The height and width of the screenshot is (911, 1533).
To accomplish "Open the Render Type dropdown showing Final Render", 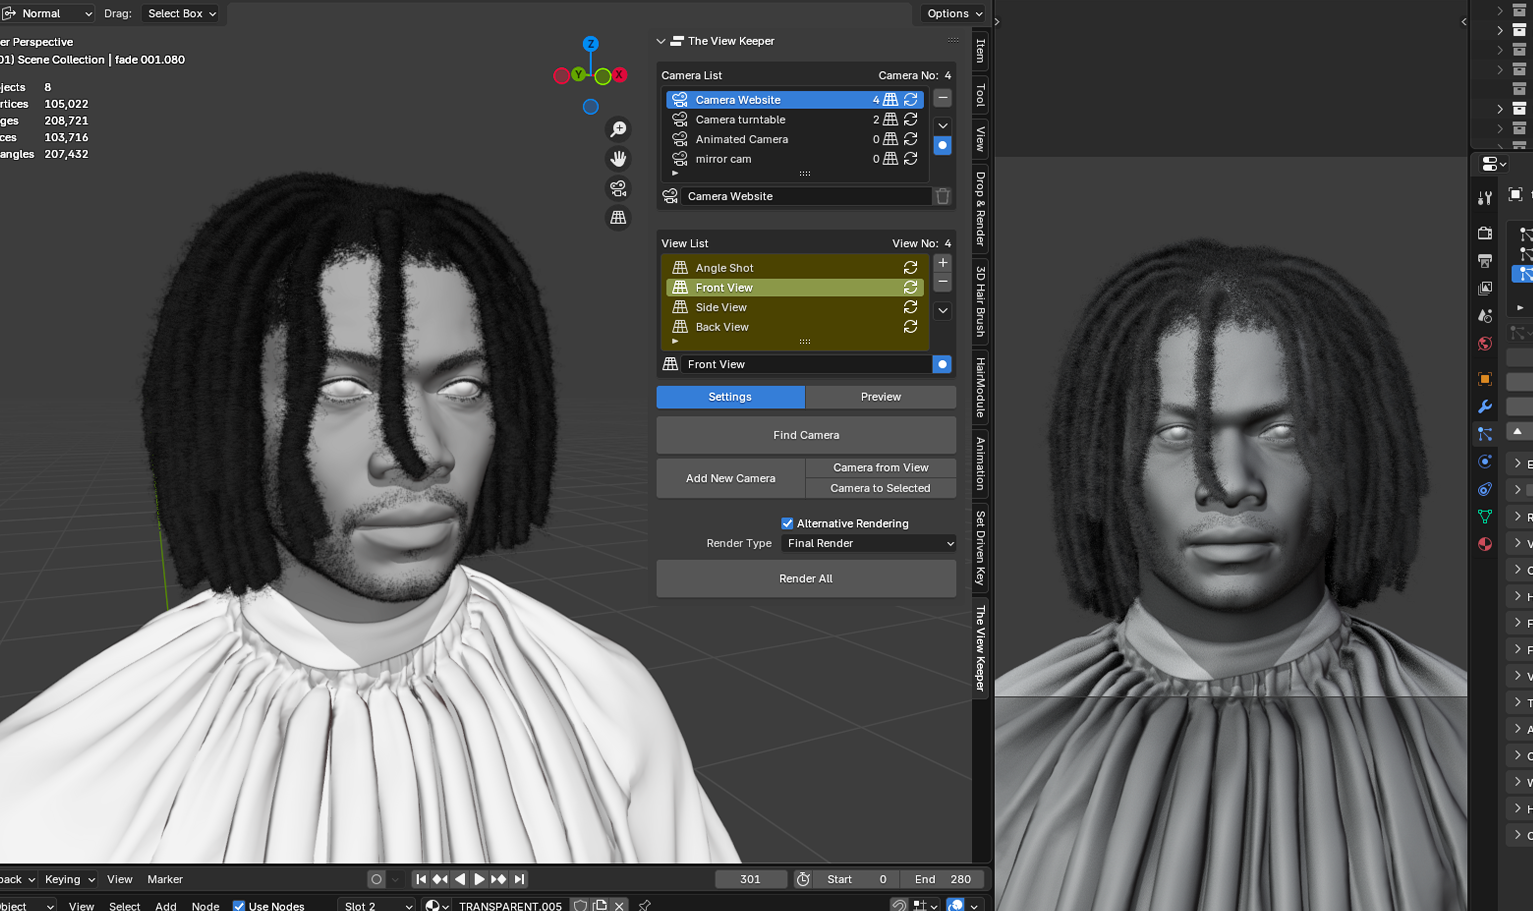I will pyautogui.click(x=868, y=543).
